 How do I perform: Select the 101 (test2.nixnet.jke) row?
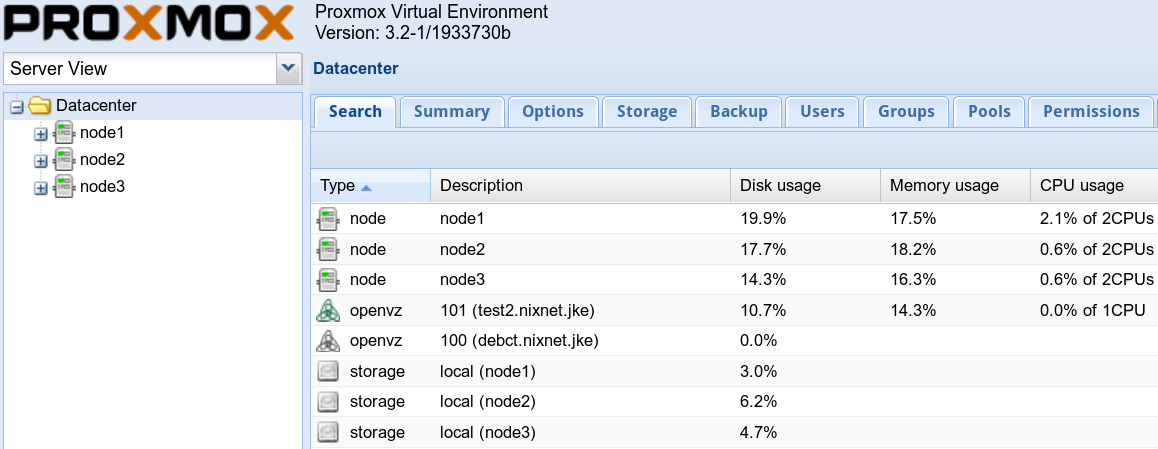tap(735, 311)
